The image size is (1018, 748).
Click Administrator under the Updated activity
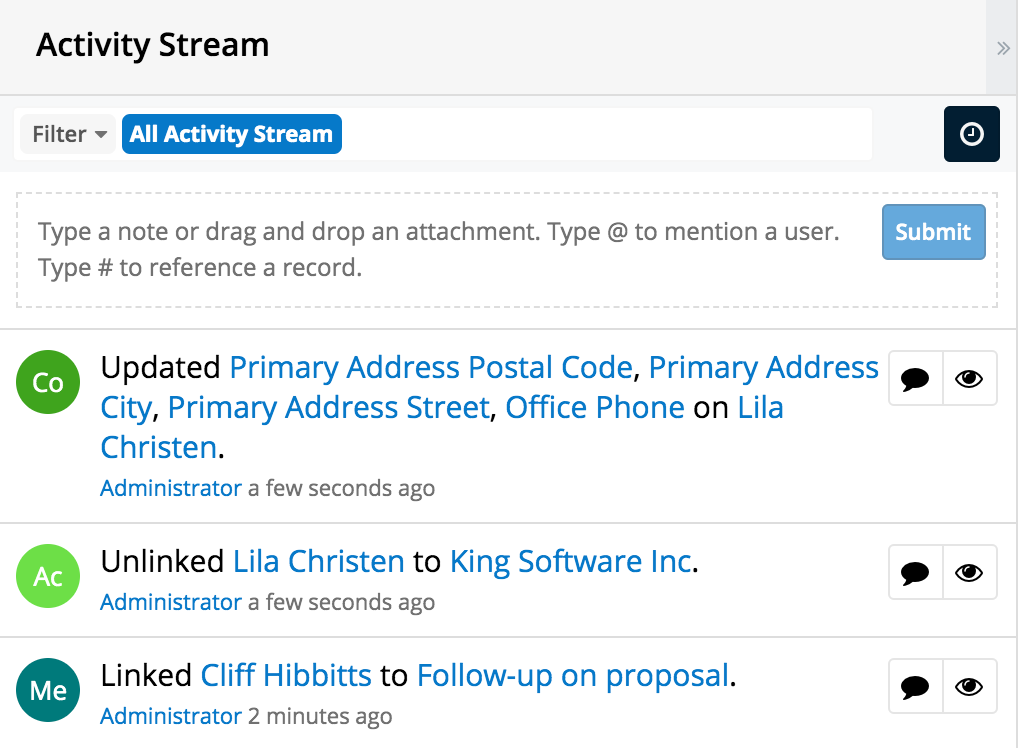[170, 488]
